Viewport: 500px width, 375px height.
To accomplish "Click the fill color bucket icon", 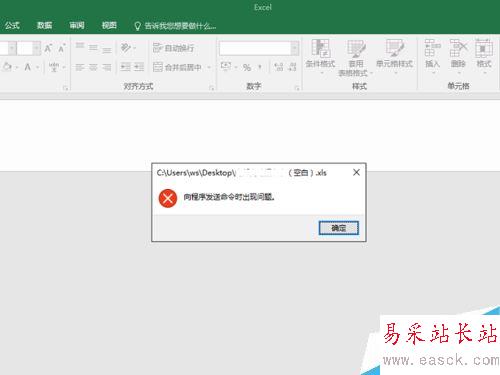I will point(7,67).
